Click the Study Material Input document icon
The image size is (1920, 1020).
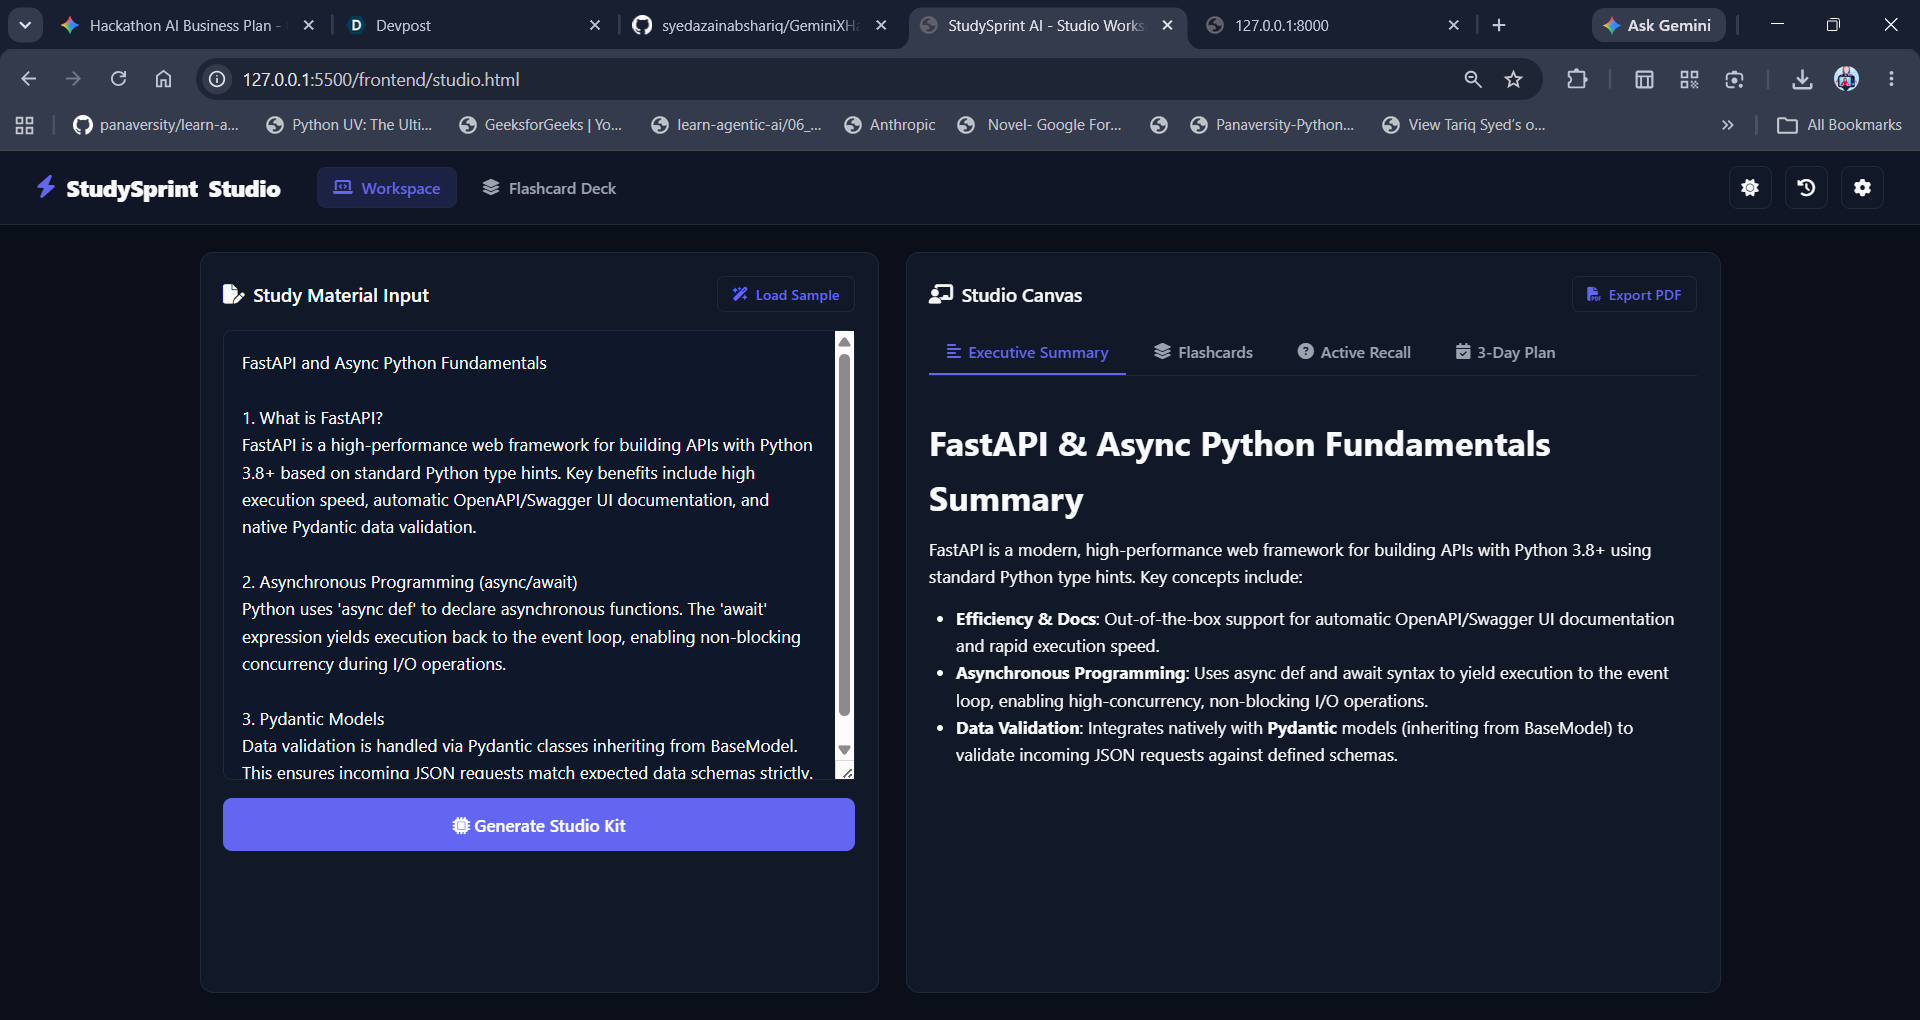[x=233, y=294]
